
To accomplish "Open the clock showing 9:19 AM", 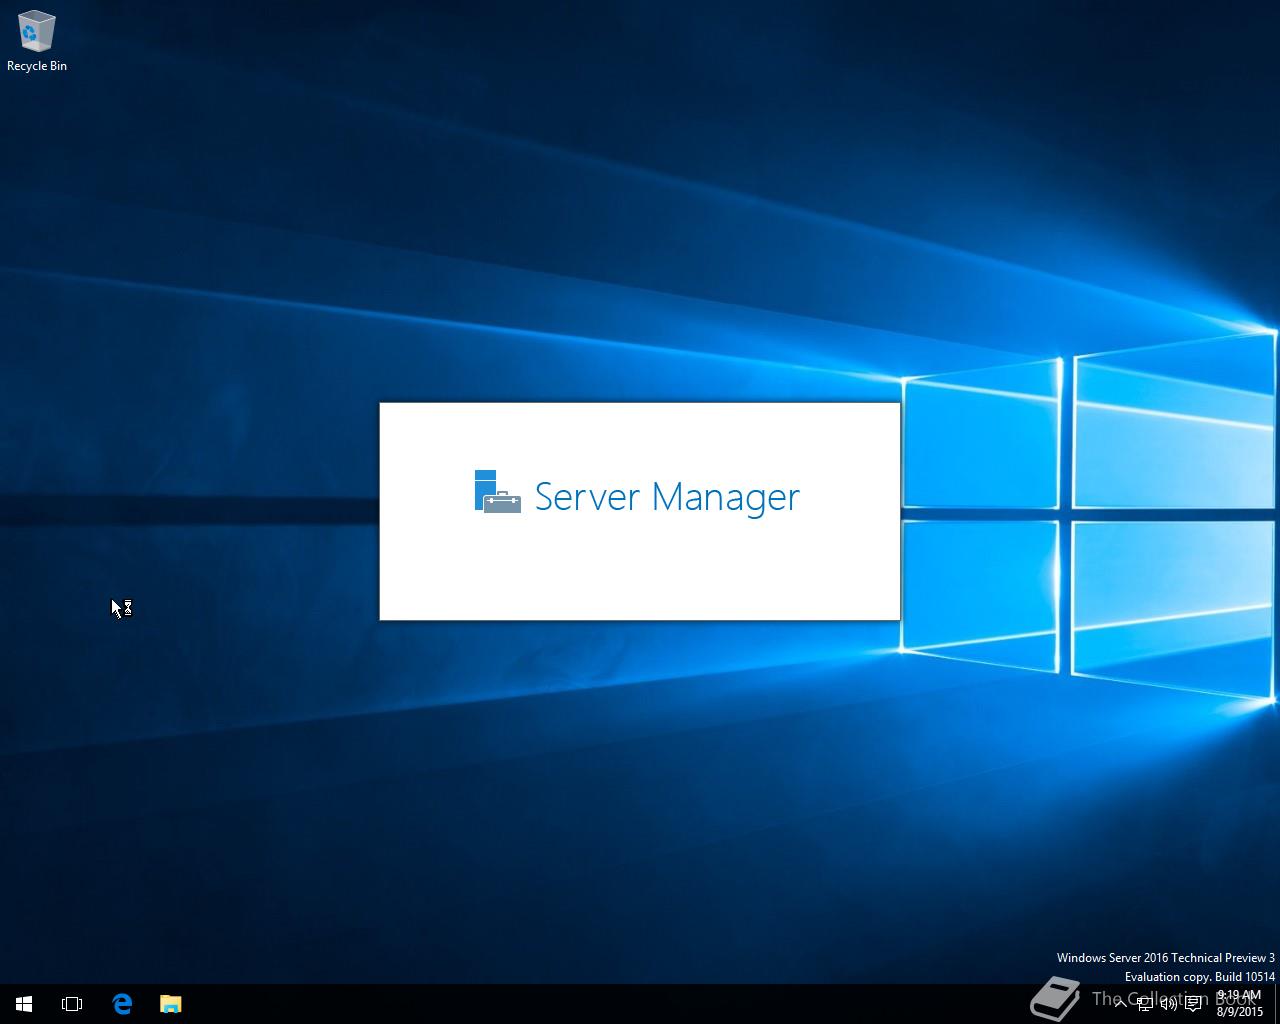I will click(1239, 1004).
